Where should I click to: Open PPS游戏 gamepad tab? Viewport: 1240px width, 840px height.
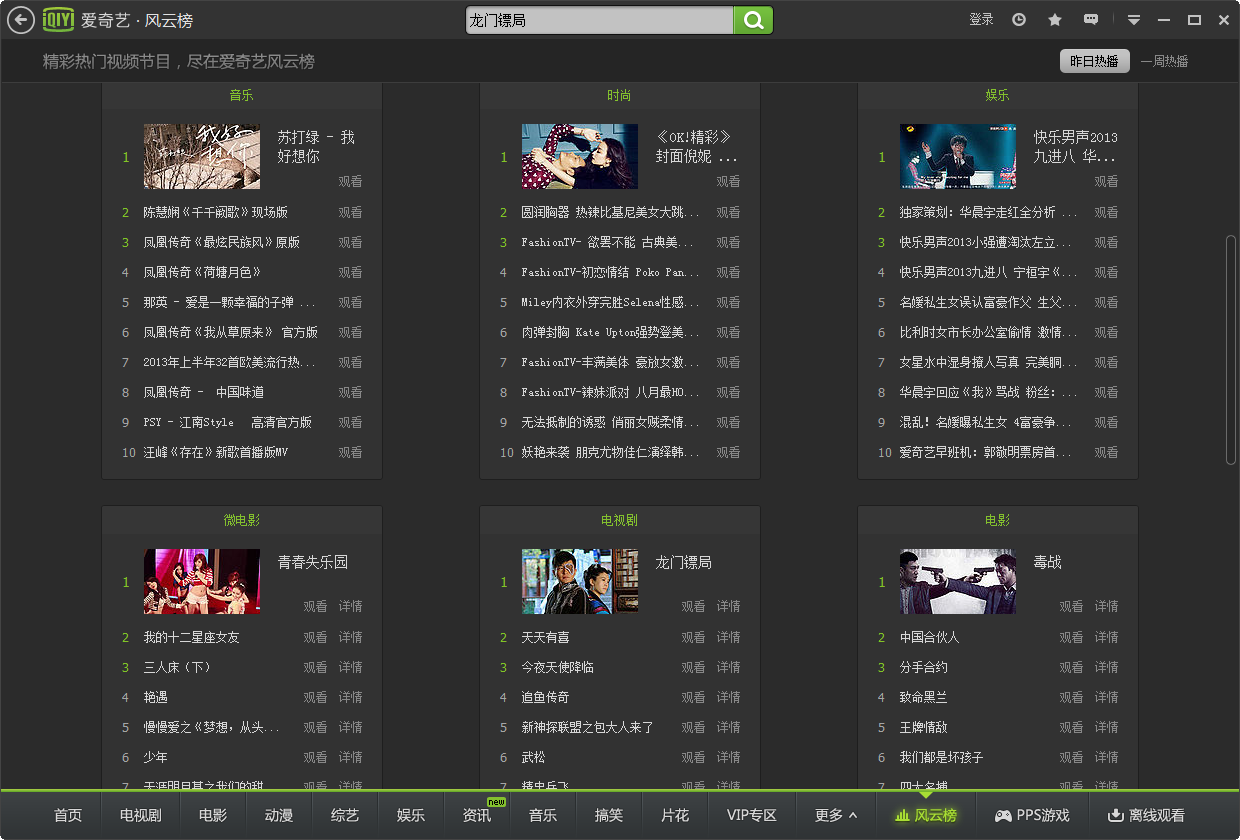(1031, 815)
